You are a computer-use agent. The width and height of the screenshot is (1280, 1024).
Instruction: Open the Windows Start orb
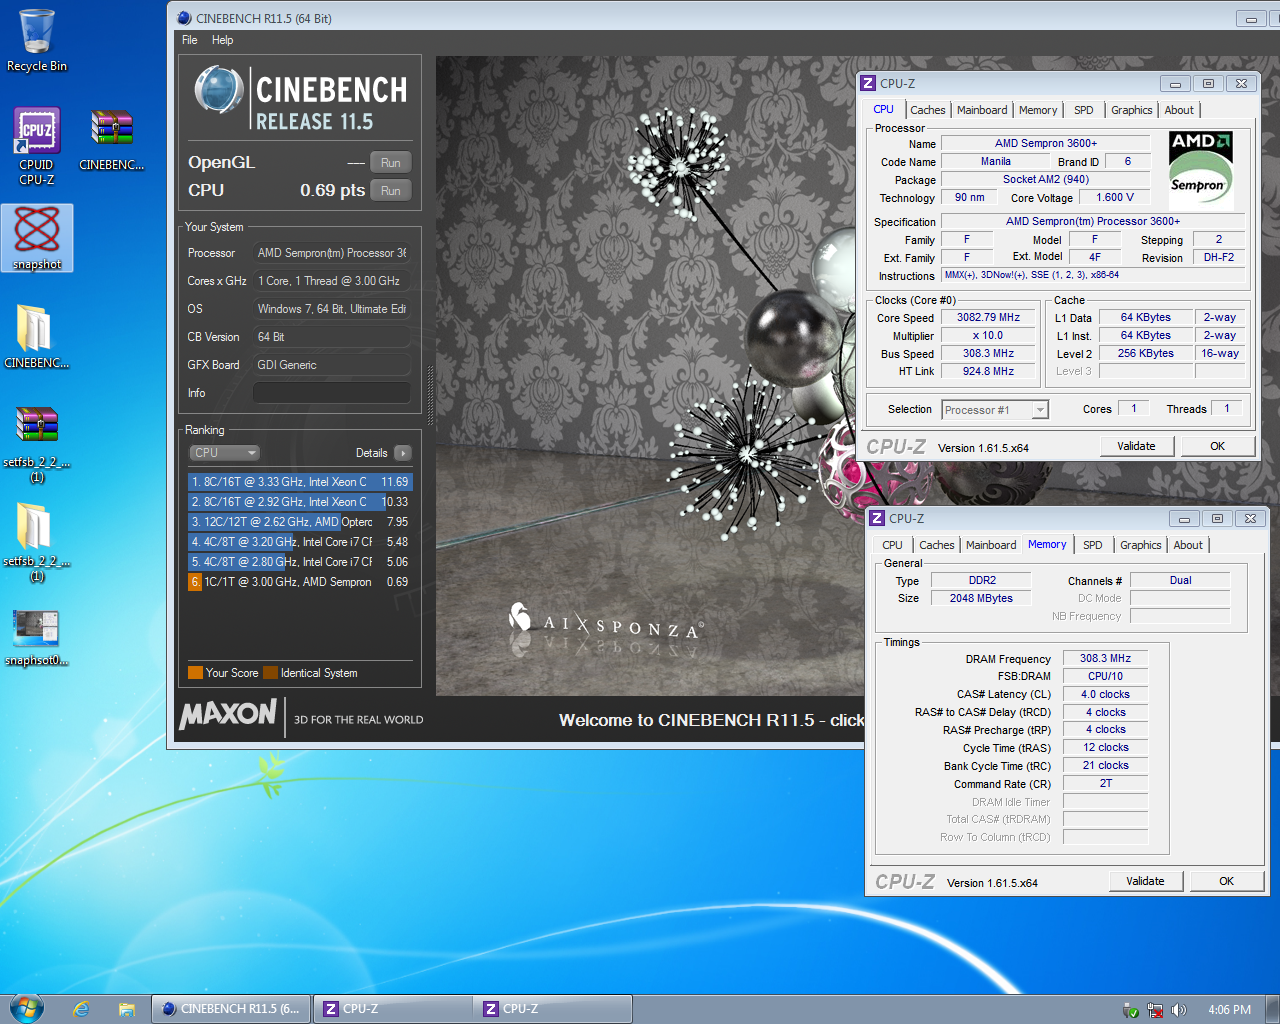(26, 1008)
